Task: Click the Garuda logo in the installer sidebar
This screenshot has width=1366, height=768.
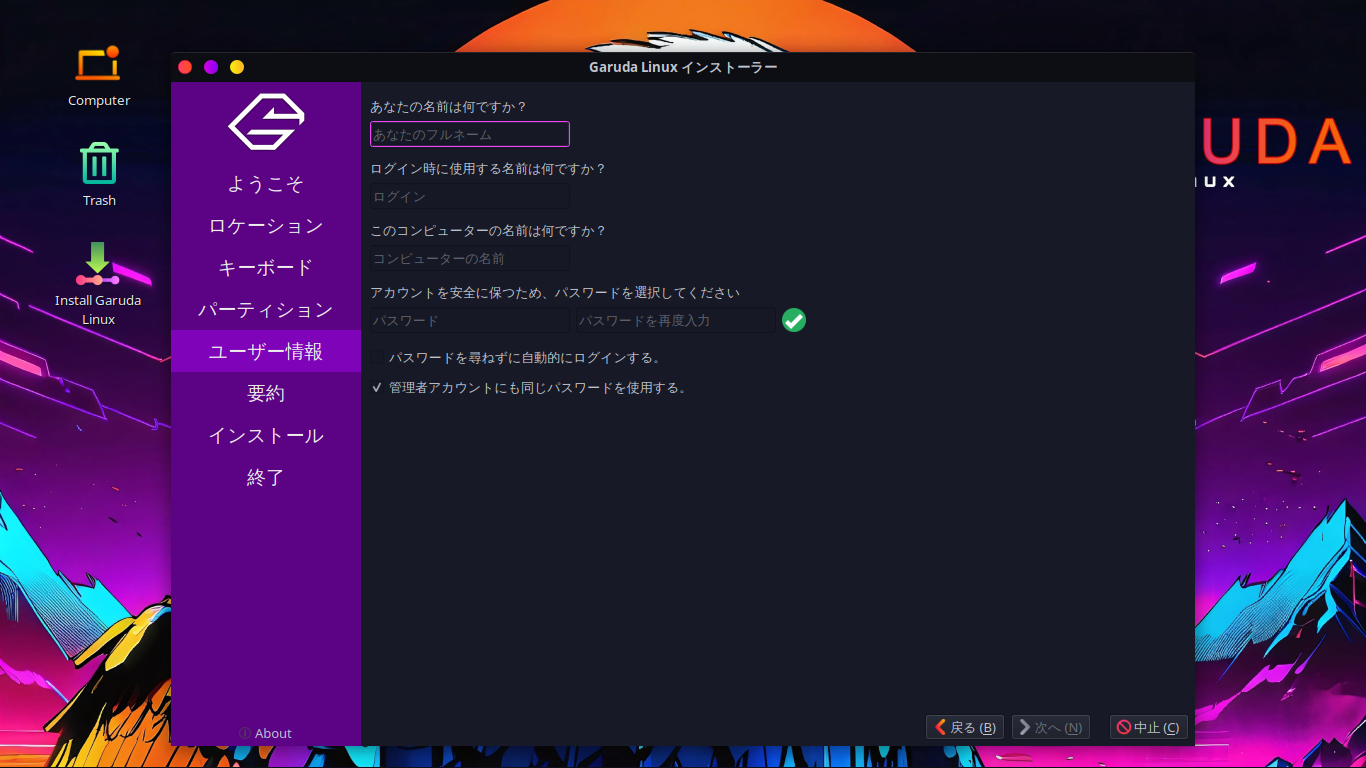Action: 266,122
